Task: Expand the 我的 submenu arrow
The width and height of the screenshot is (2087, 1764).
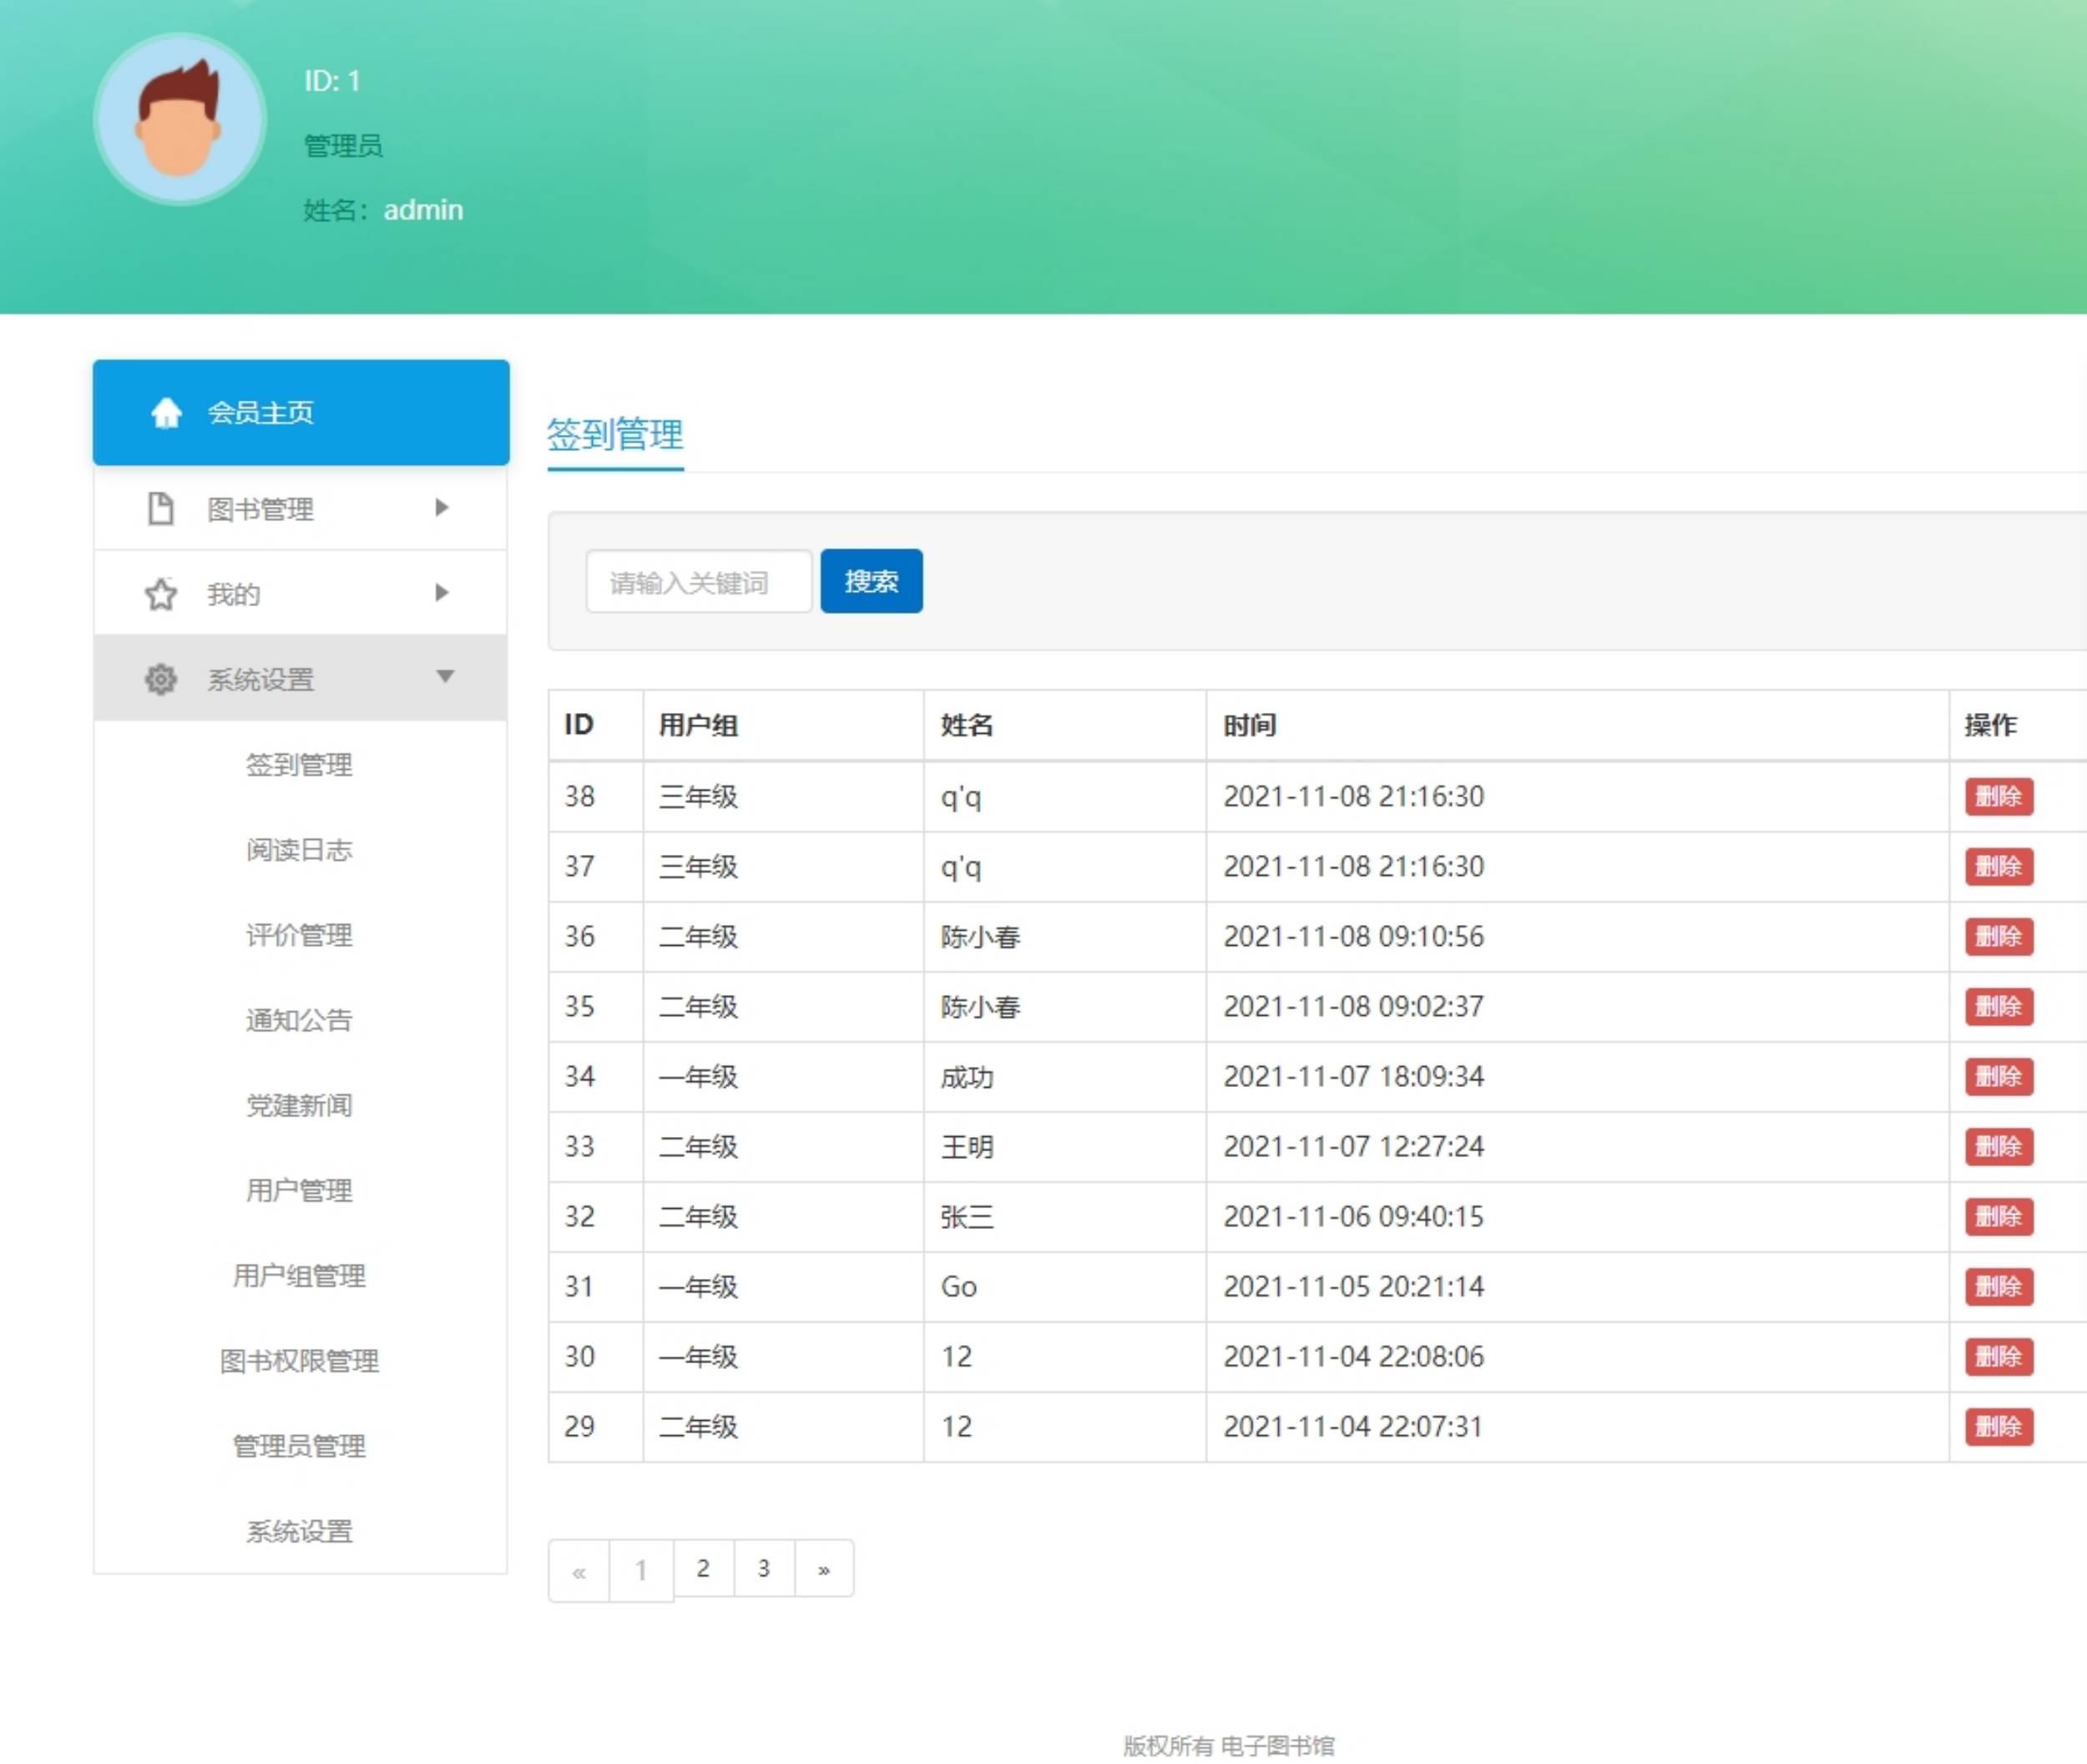Action: [442, 593]
